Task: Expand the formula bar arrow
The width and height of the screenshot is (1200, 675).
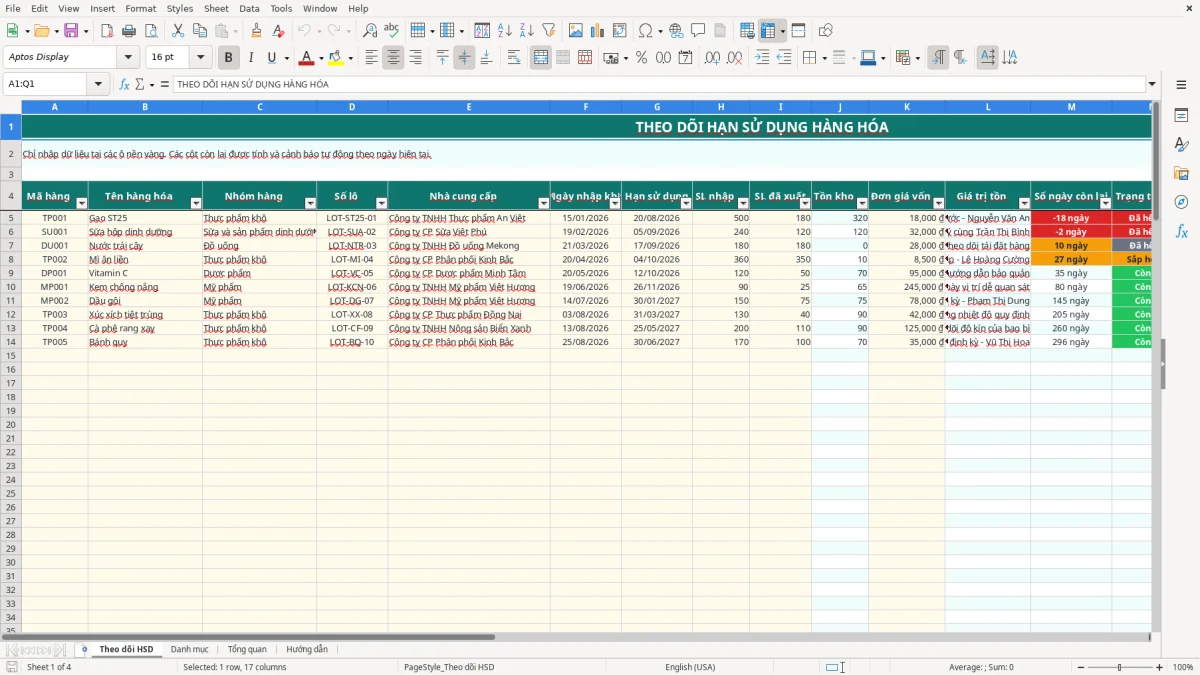Action: coord(1152,84)
